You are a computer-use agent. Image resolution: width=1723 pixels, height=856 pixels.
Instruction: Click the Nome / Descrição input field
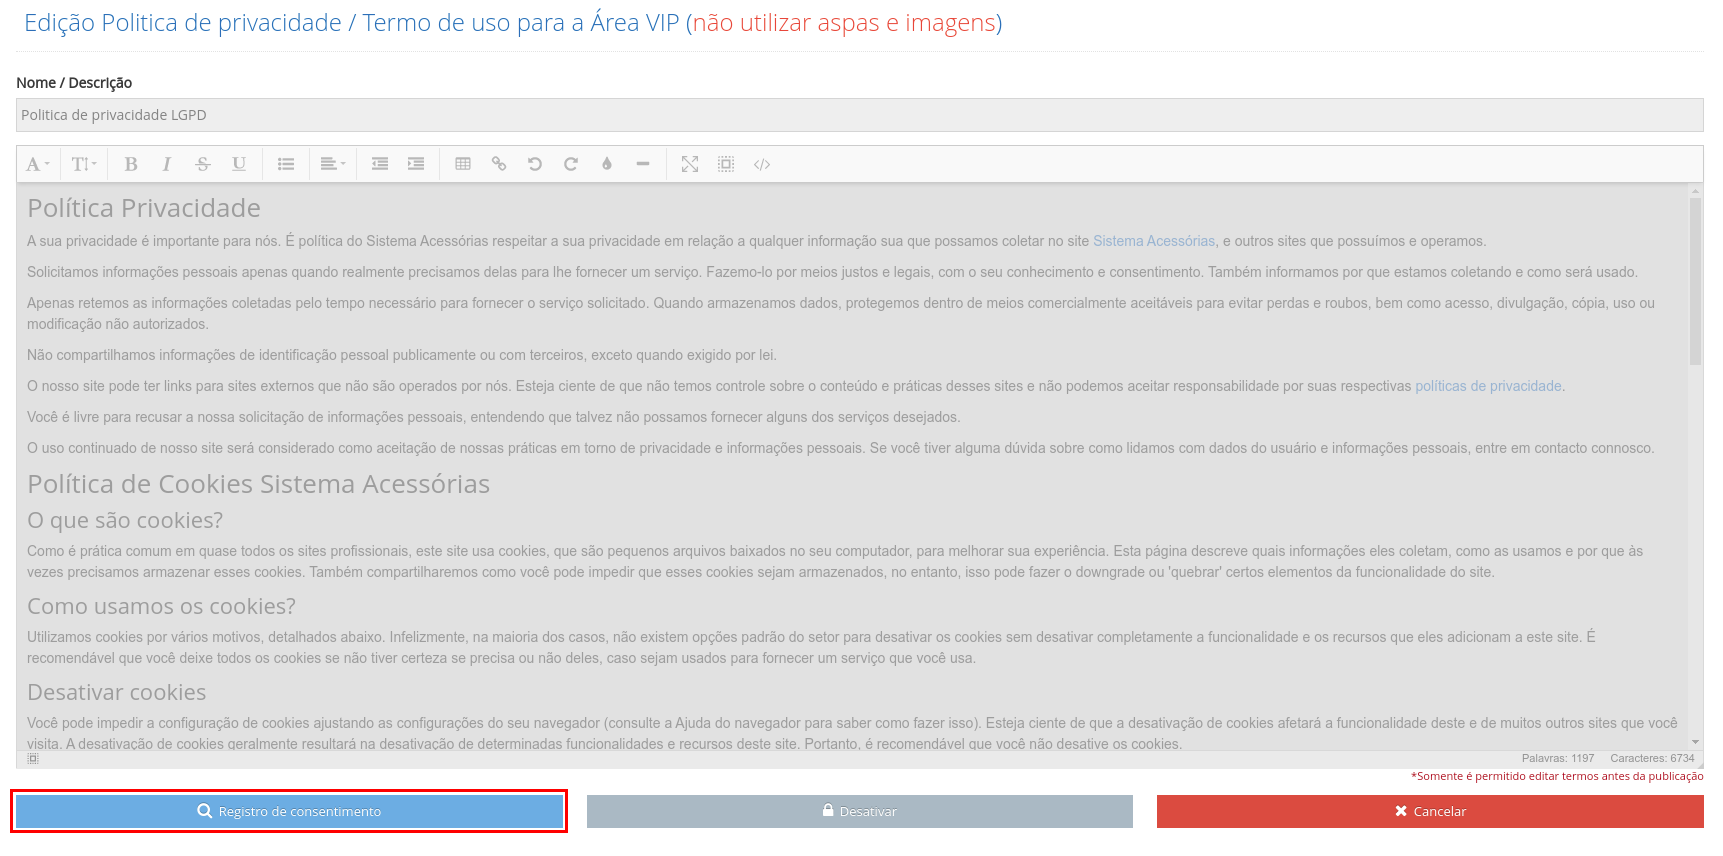[859, 115]
